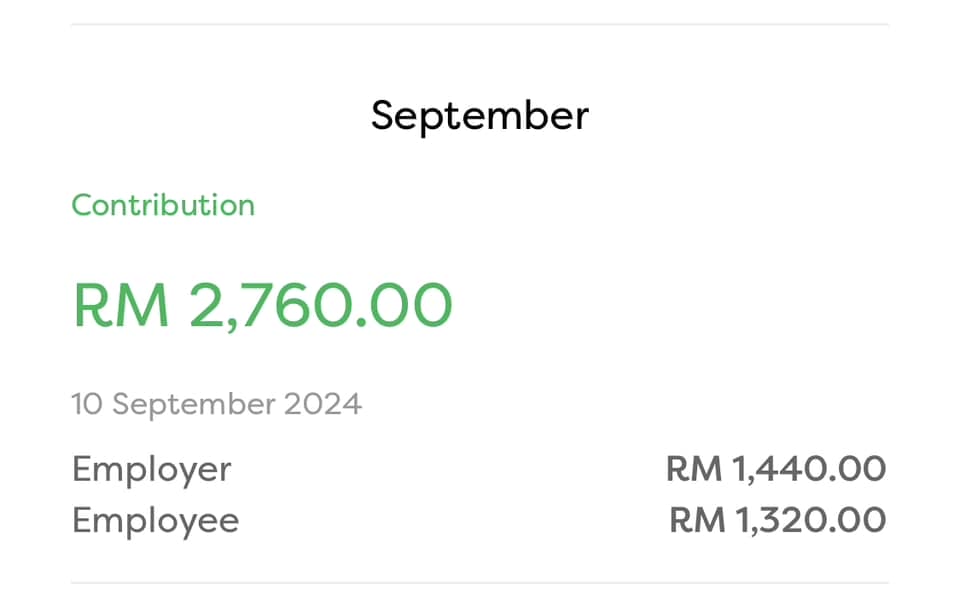960x608 pixels.
Task: Click the top divider line above September
Action: click(479, 24)
